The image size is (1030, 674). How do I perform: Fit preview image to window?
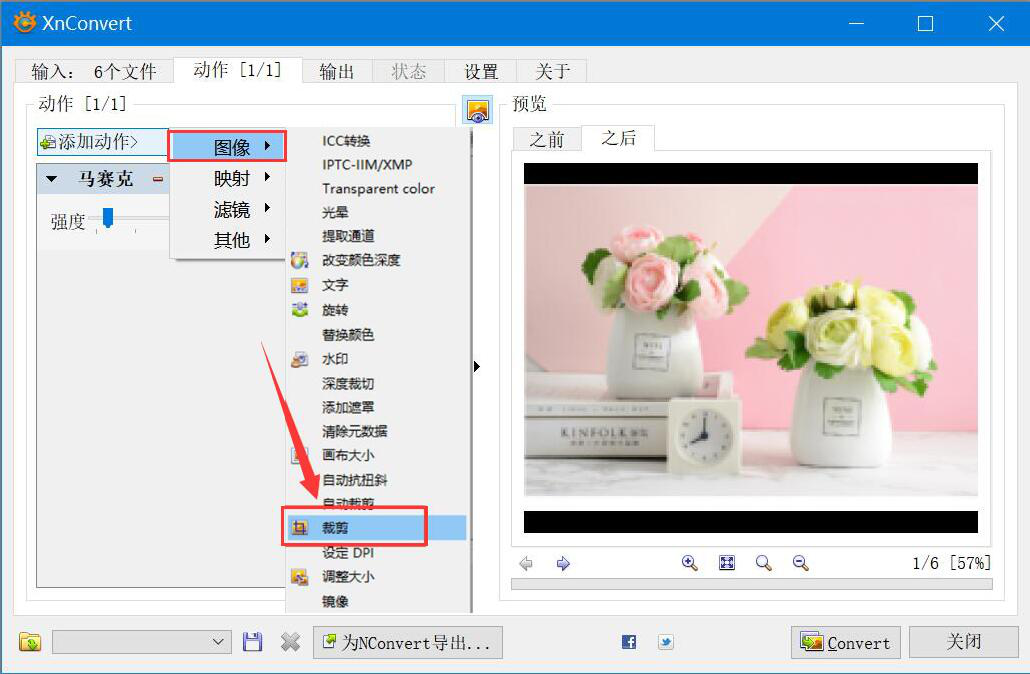[x=727, y=563]
